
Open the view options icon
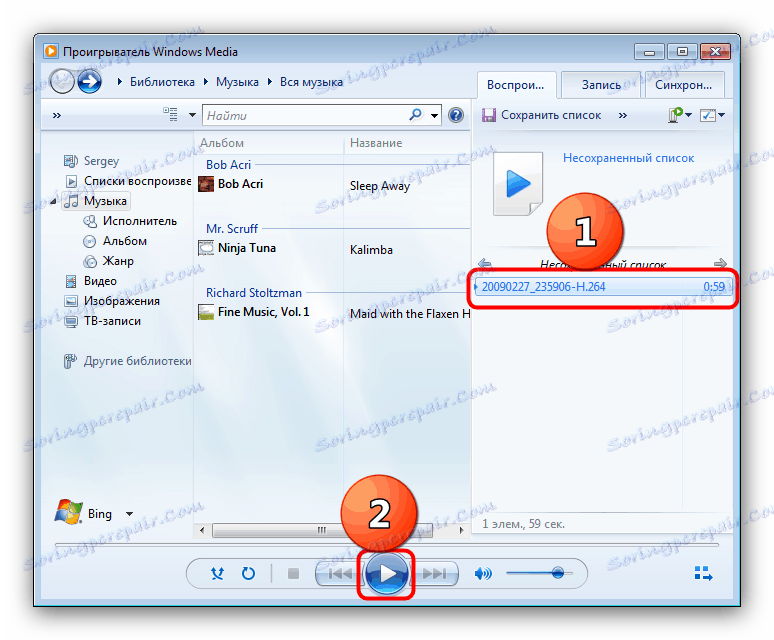[x=171, y=114]
